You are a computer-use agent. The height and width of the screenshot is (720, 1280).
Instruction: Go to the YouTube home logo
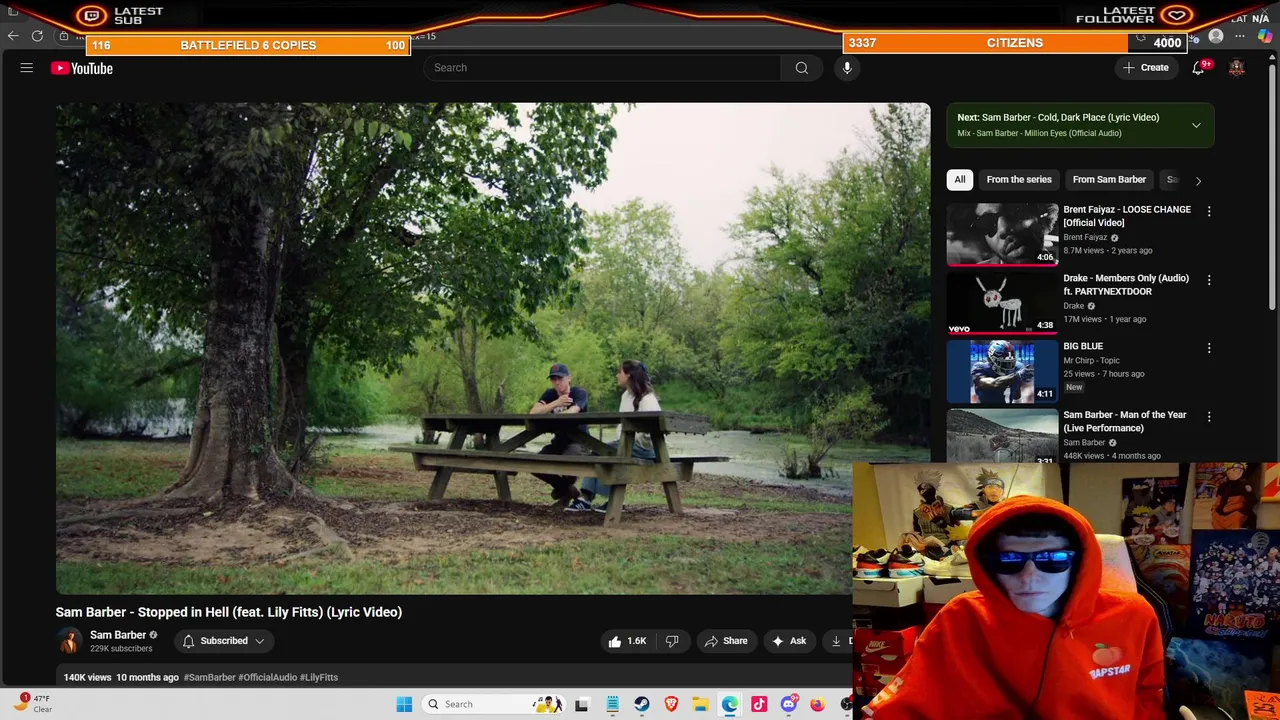[x=82, y=68]
